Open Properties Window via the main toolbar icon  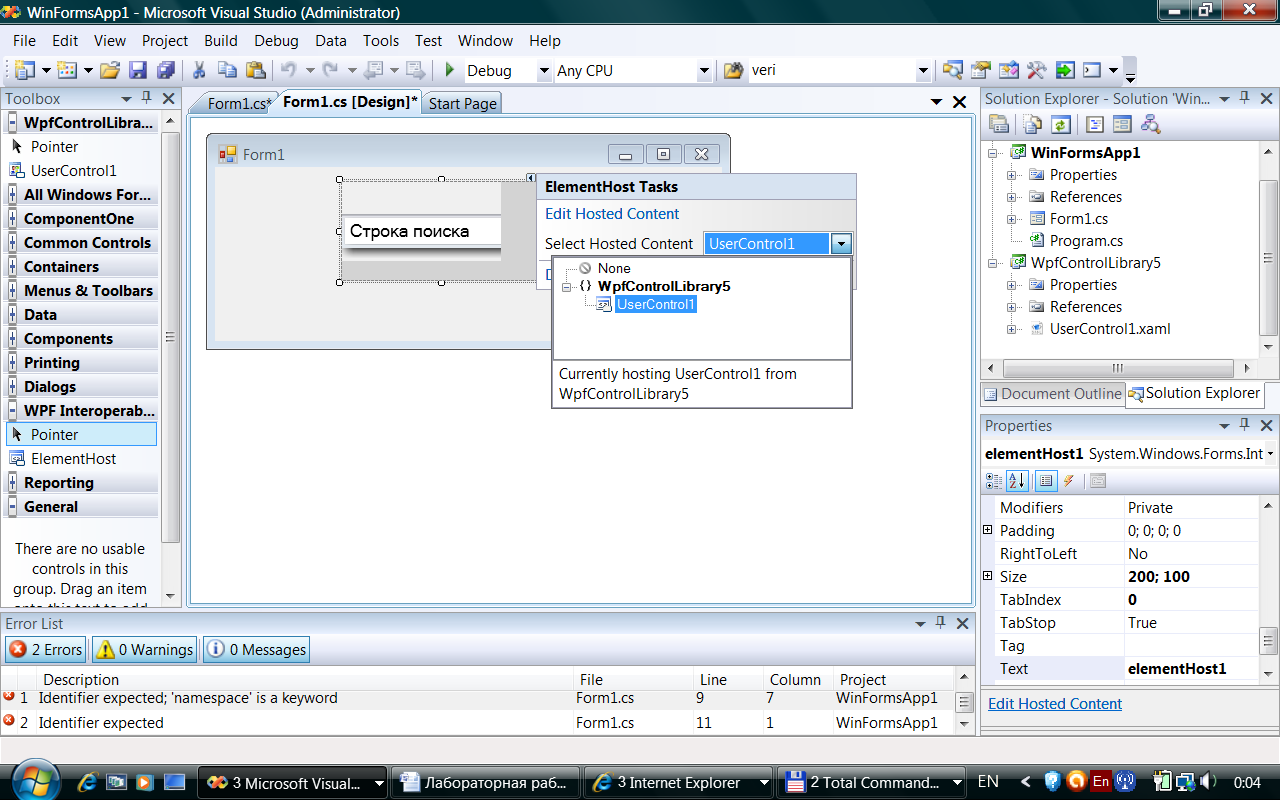click(980, 70)
